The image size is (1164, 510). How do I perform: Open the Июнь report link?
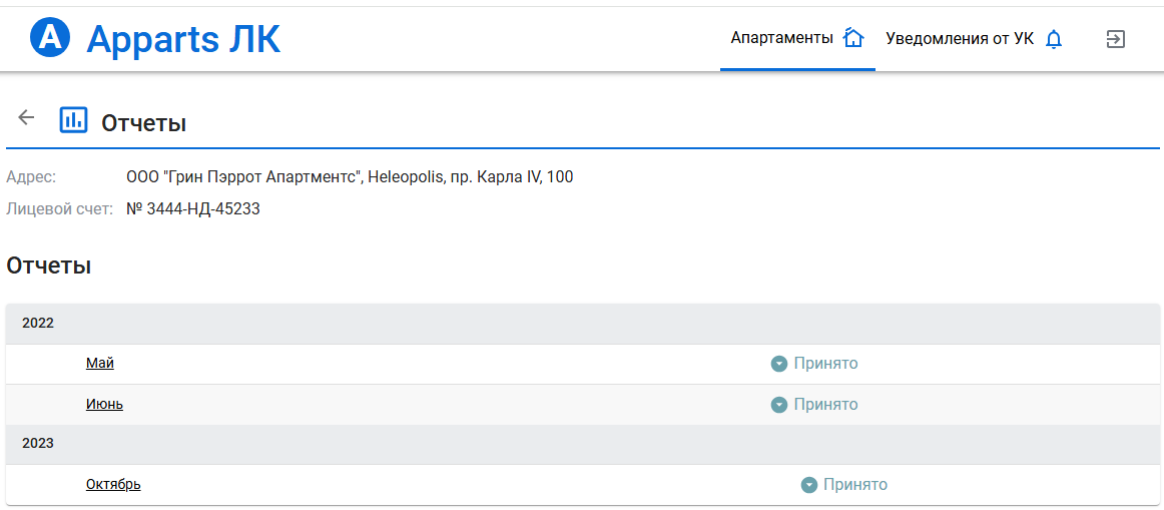104,405
